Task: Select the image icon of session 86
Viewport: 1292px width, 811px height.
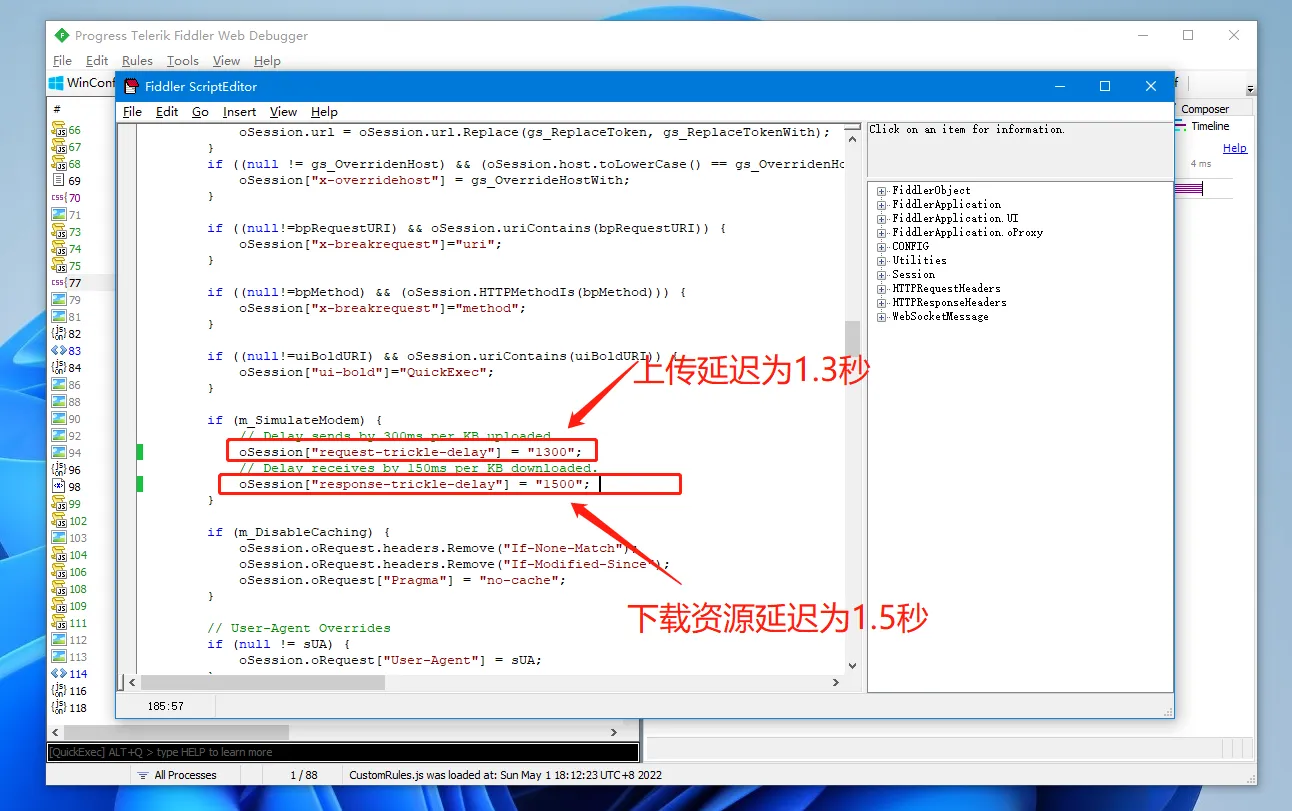Action: (58, 385)
